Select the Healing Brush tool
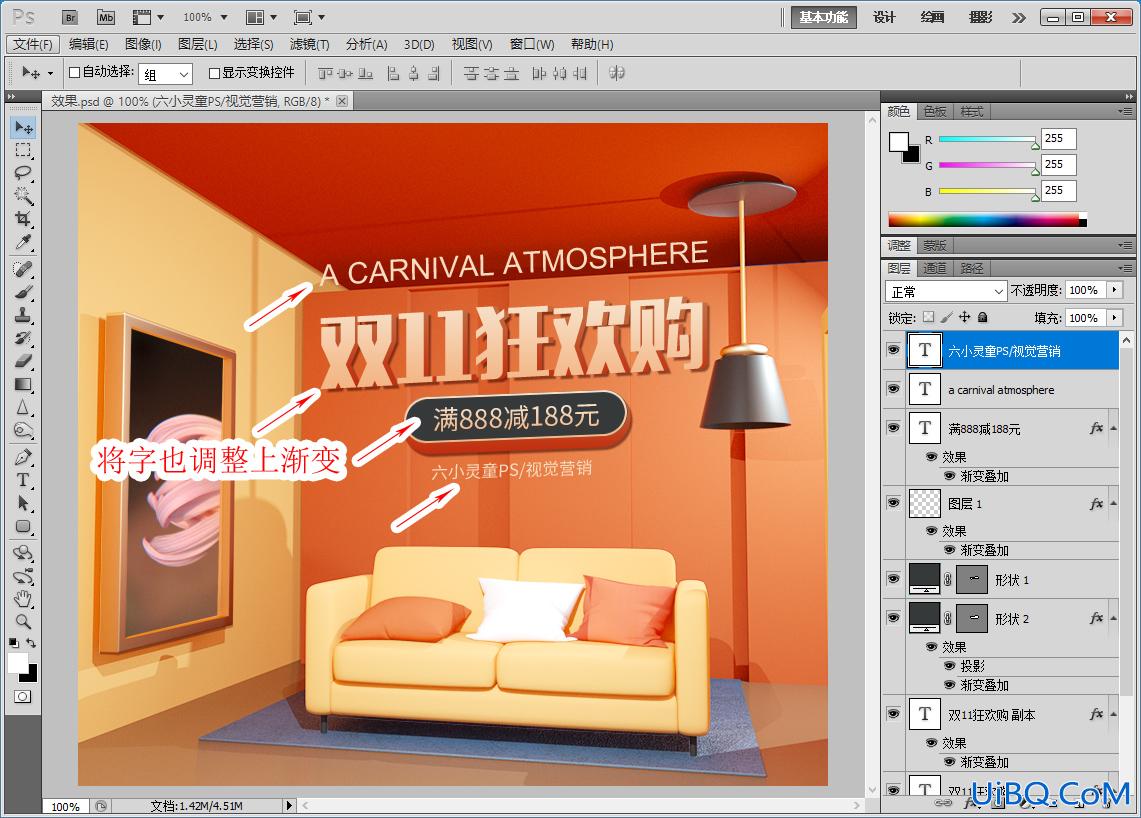The width and height of the screenshot is (1141, 818). [x=23, y=269]
